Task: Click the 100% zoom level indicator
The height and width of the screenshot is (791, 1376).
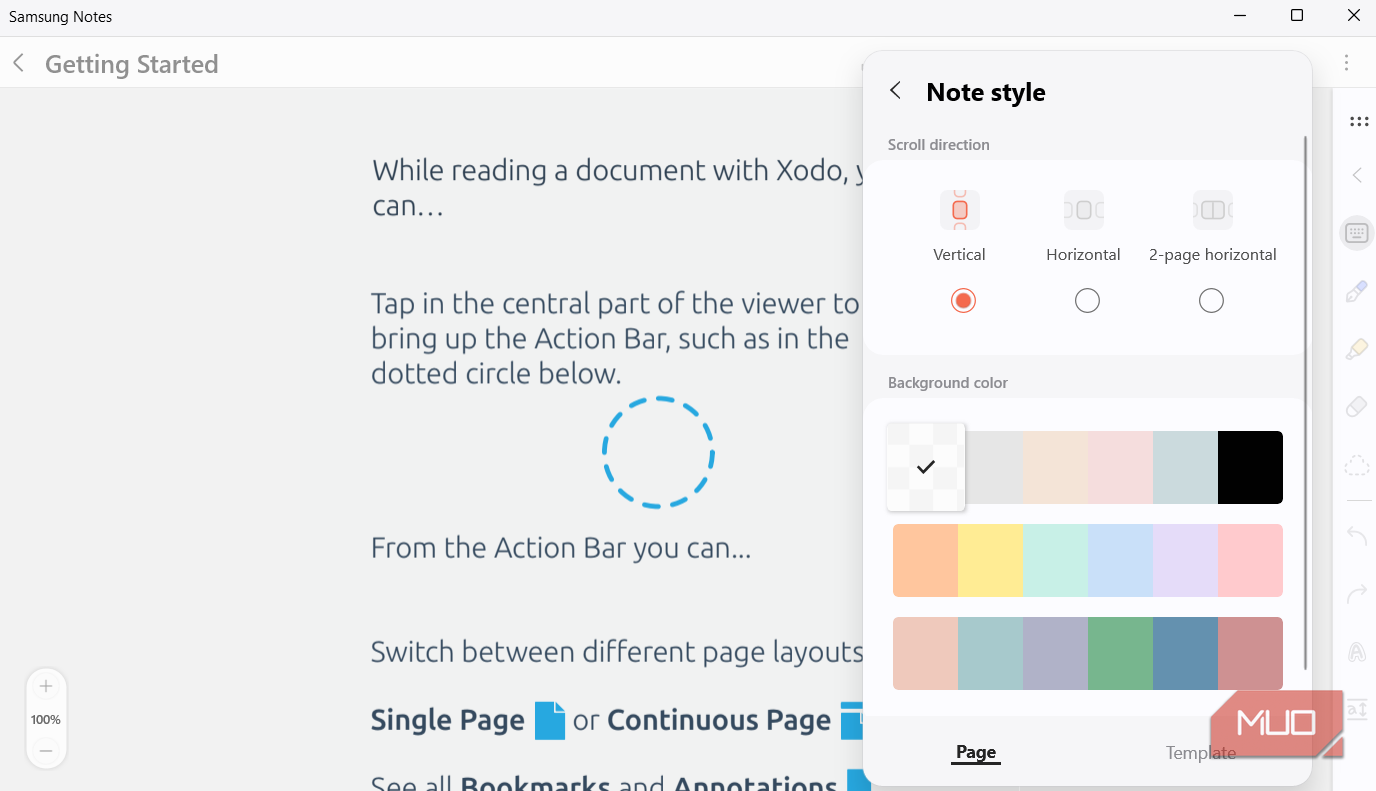Action: coord(46,719)
